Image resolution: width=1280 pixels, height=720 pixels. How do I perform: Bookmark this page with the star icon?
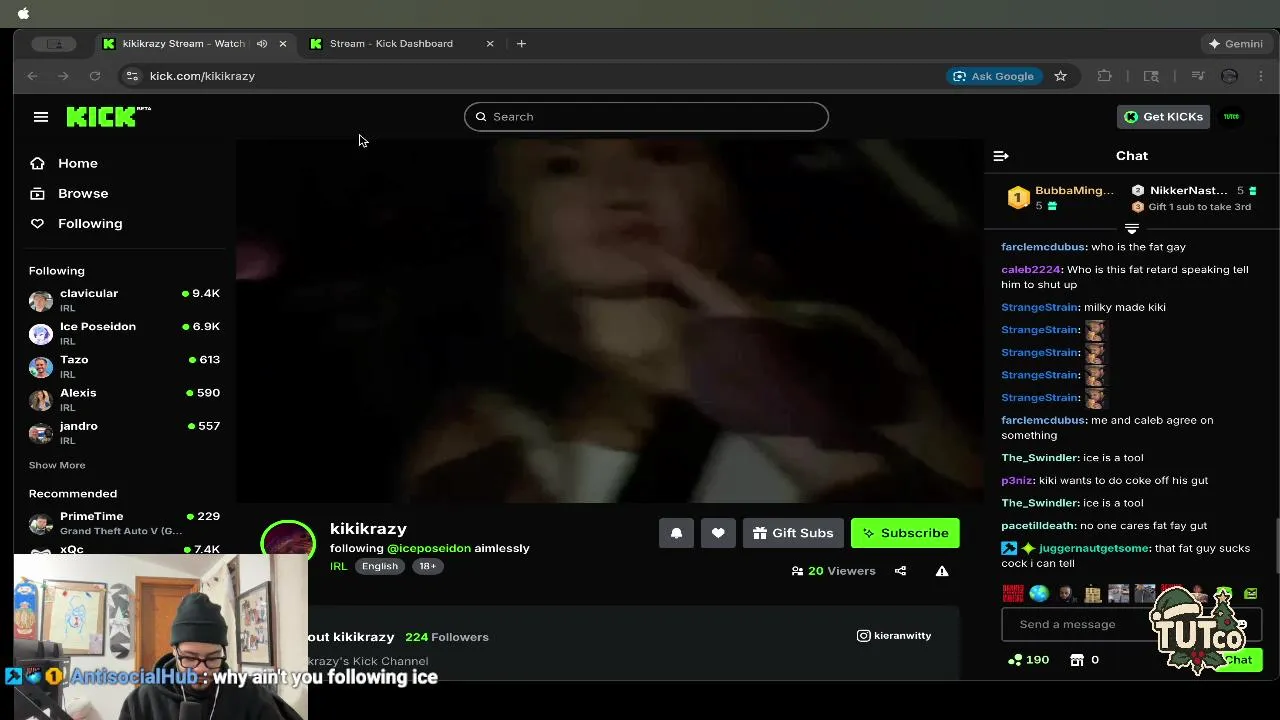1060,76
